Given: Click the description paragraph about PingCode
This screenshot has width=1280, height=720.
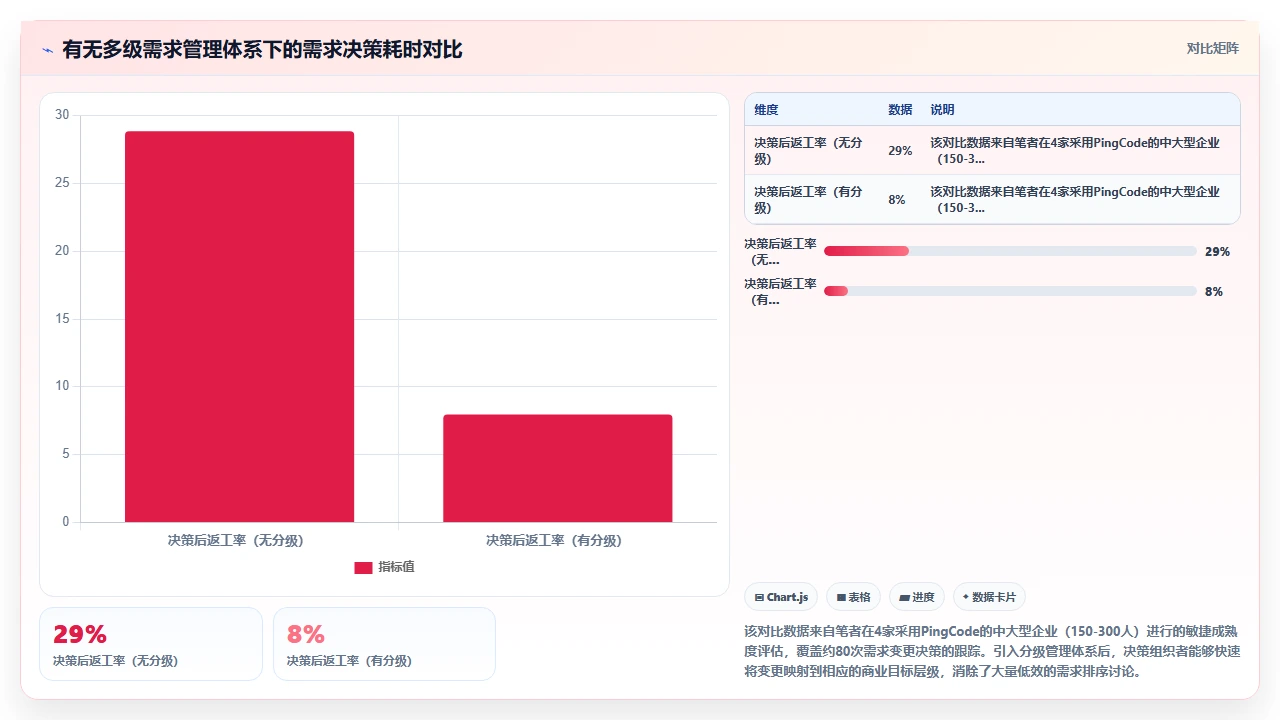Looking at the screenshot, I should tap(992, 651).
